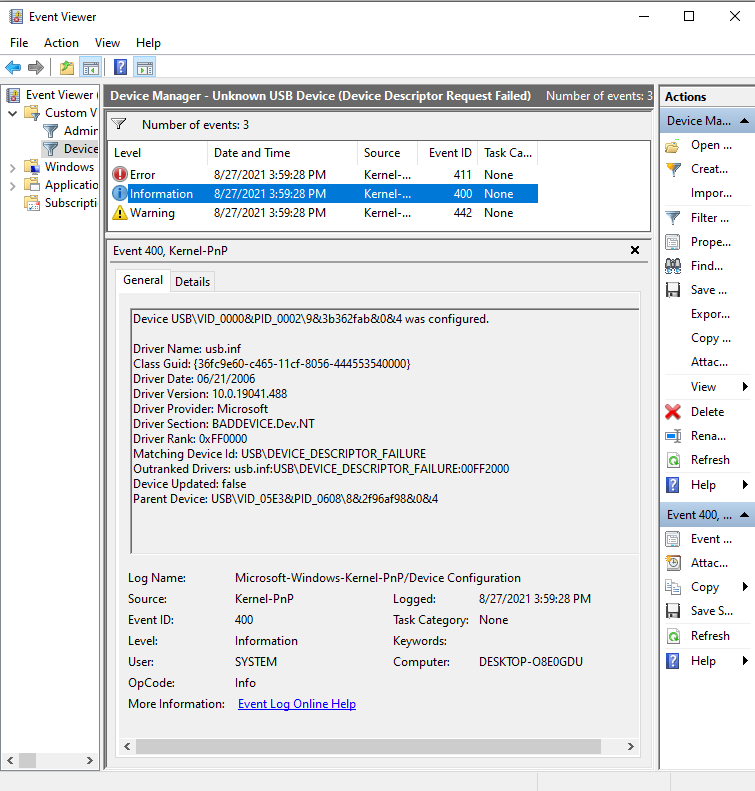The height and width of the screenshot is (791, 755).
Task: Click the Save Selected Events disk icon
Action: point(673,611)
